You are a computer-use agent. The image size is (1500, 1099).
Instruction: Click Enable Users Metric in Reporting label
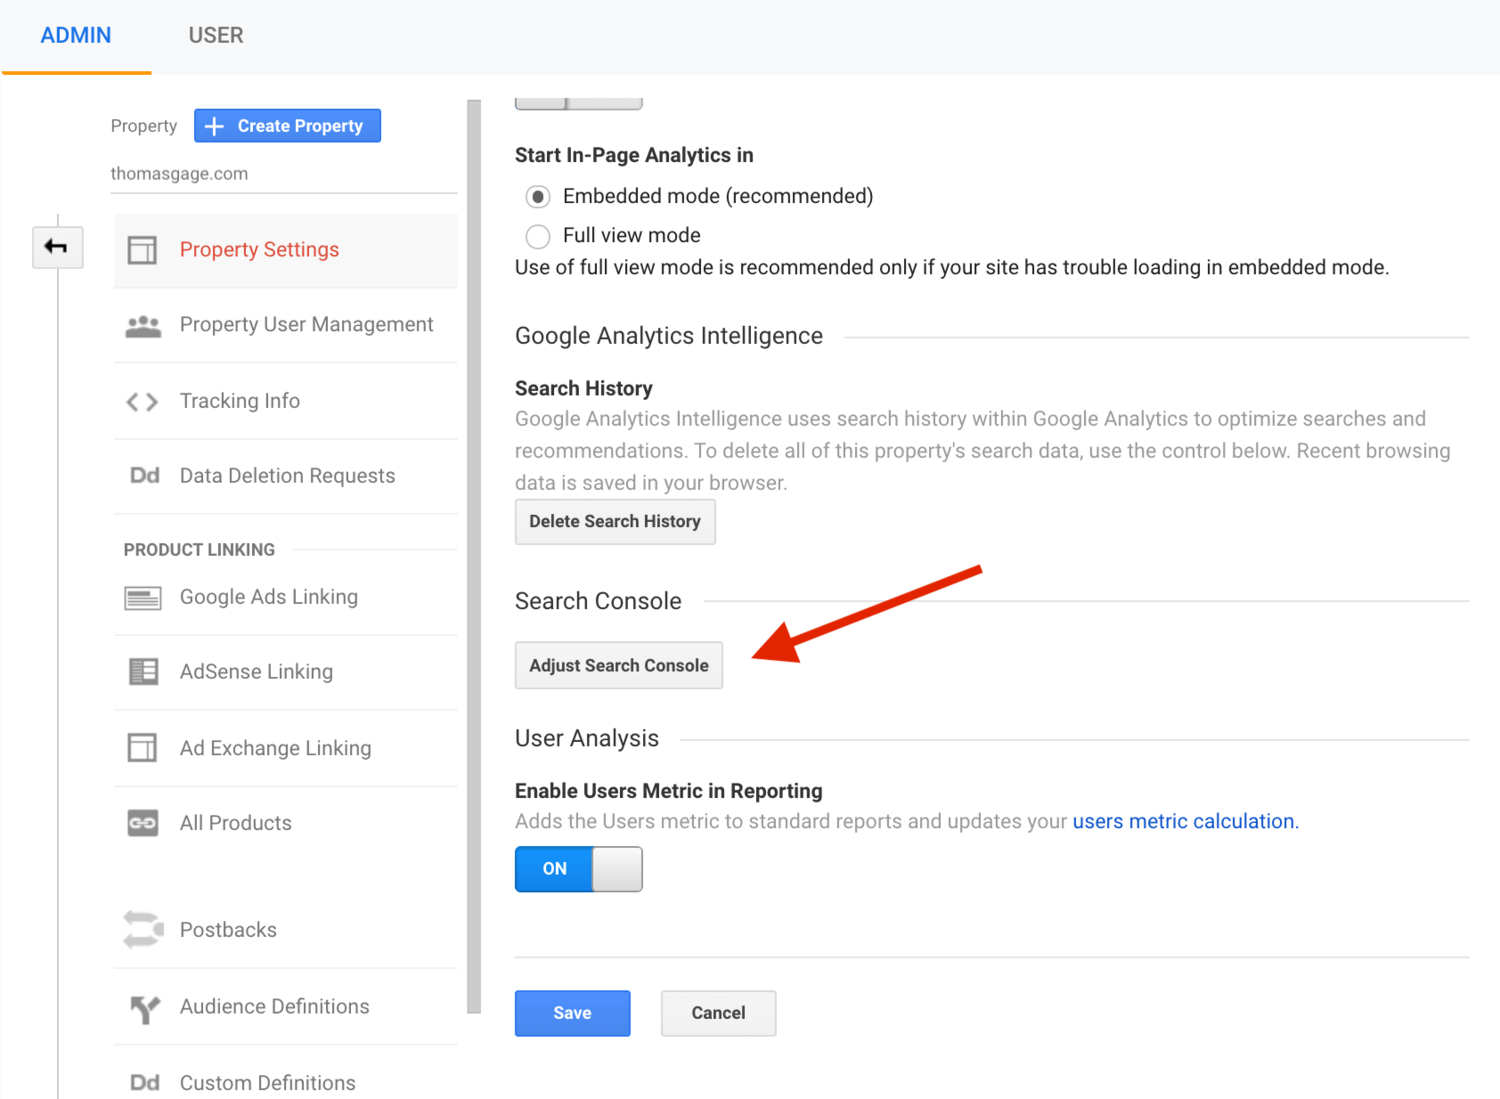click(669, 791)
